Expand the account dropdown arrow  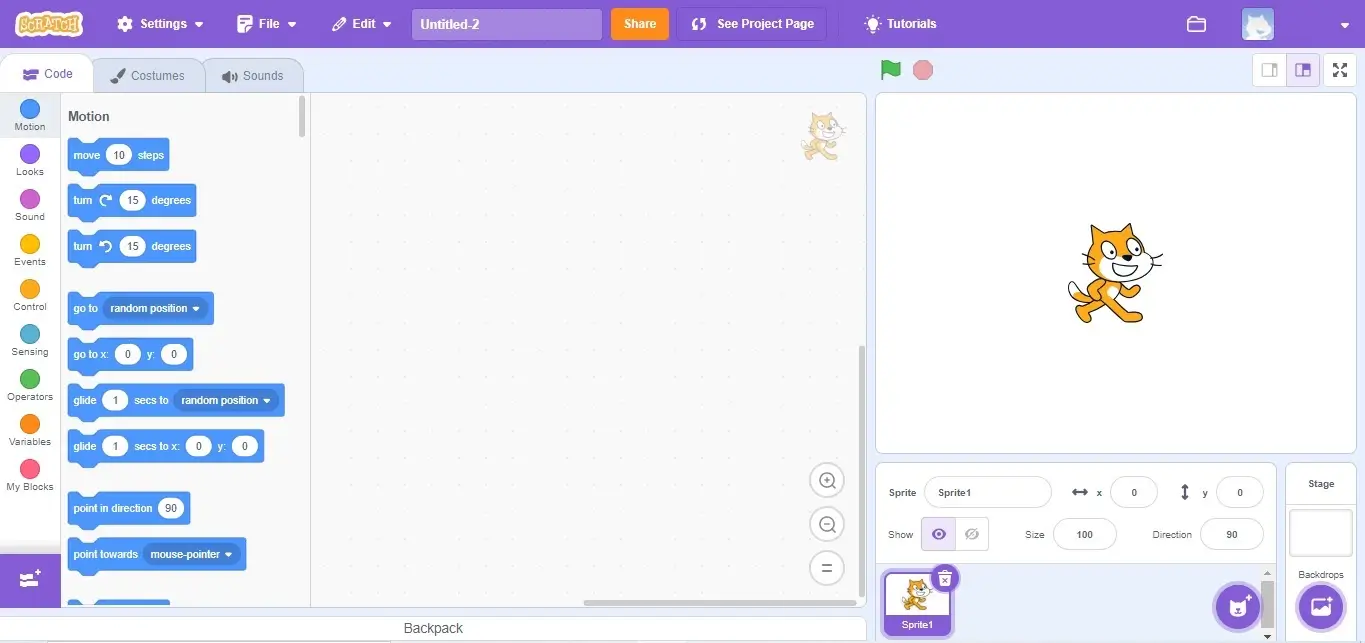[x=1345, y=25]
